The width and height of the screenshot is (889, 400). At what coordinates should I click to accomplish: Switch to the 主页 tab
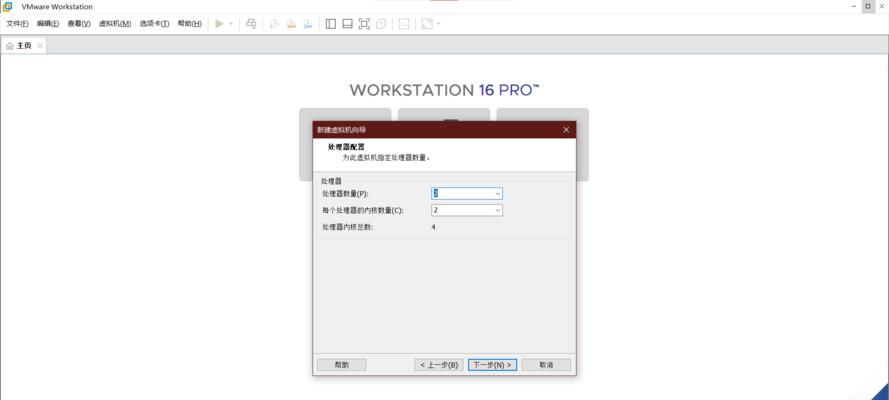24,46
